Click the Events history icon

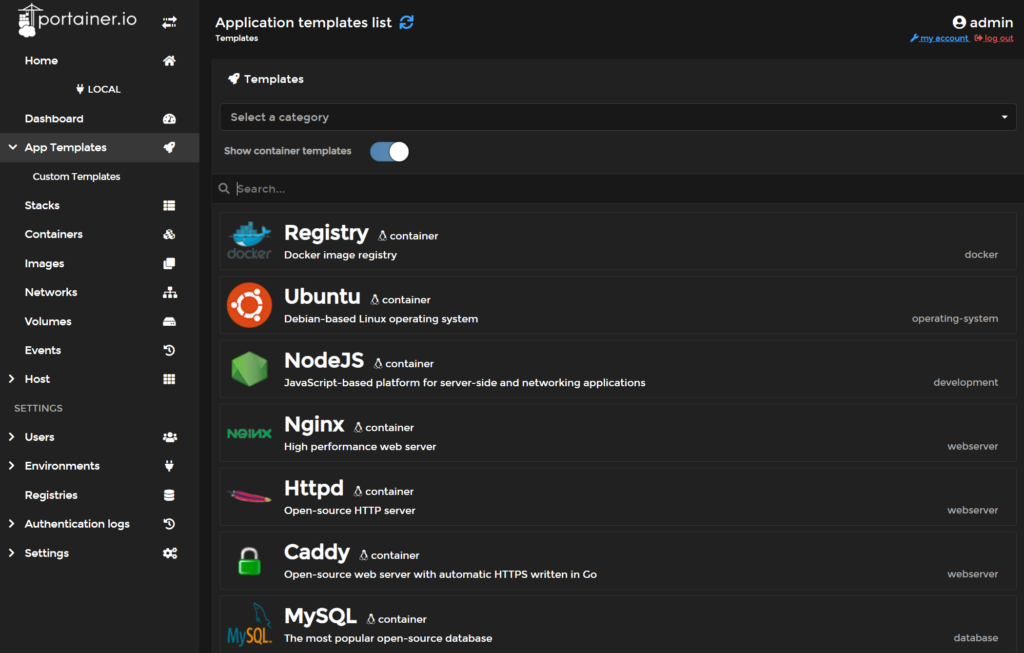[169, 350]
